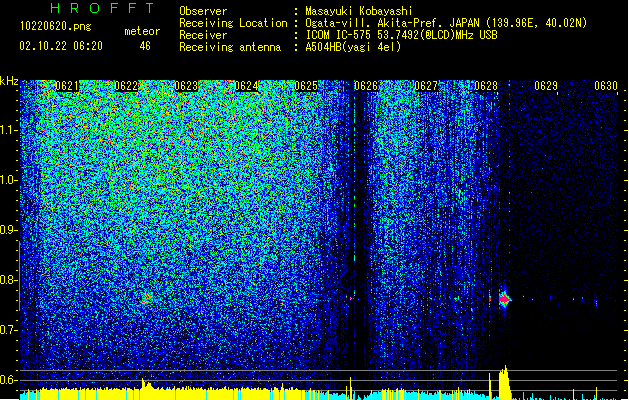Click observer name Masayuki Kobayashi
629x400 pixels.
[359, 11]
